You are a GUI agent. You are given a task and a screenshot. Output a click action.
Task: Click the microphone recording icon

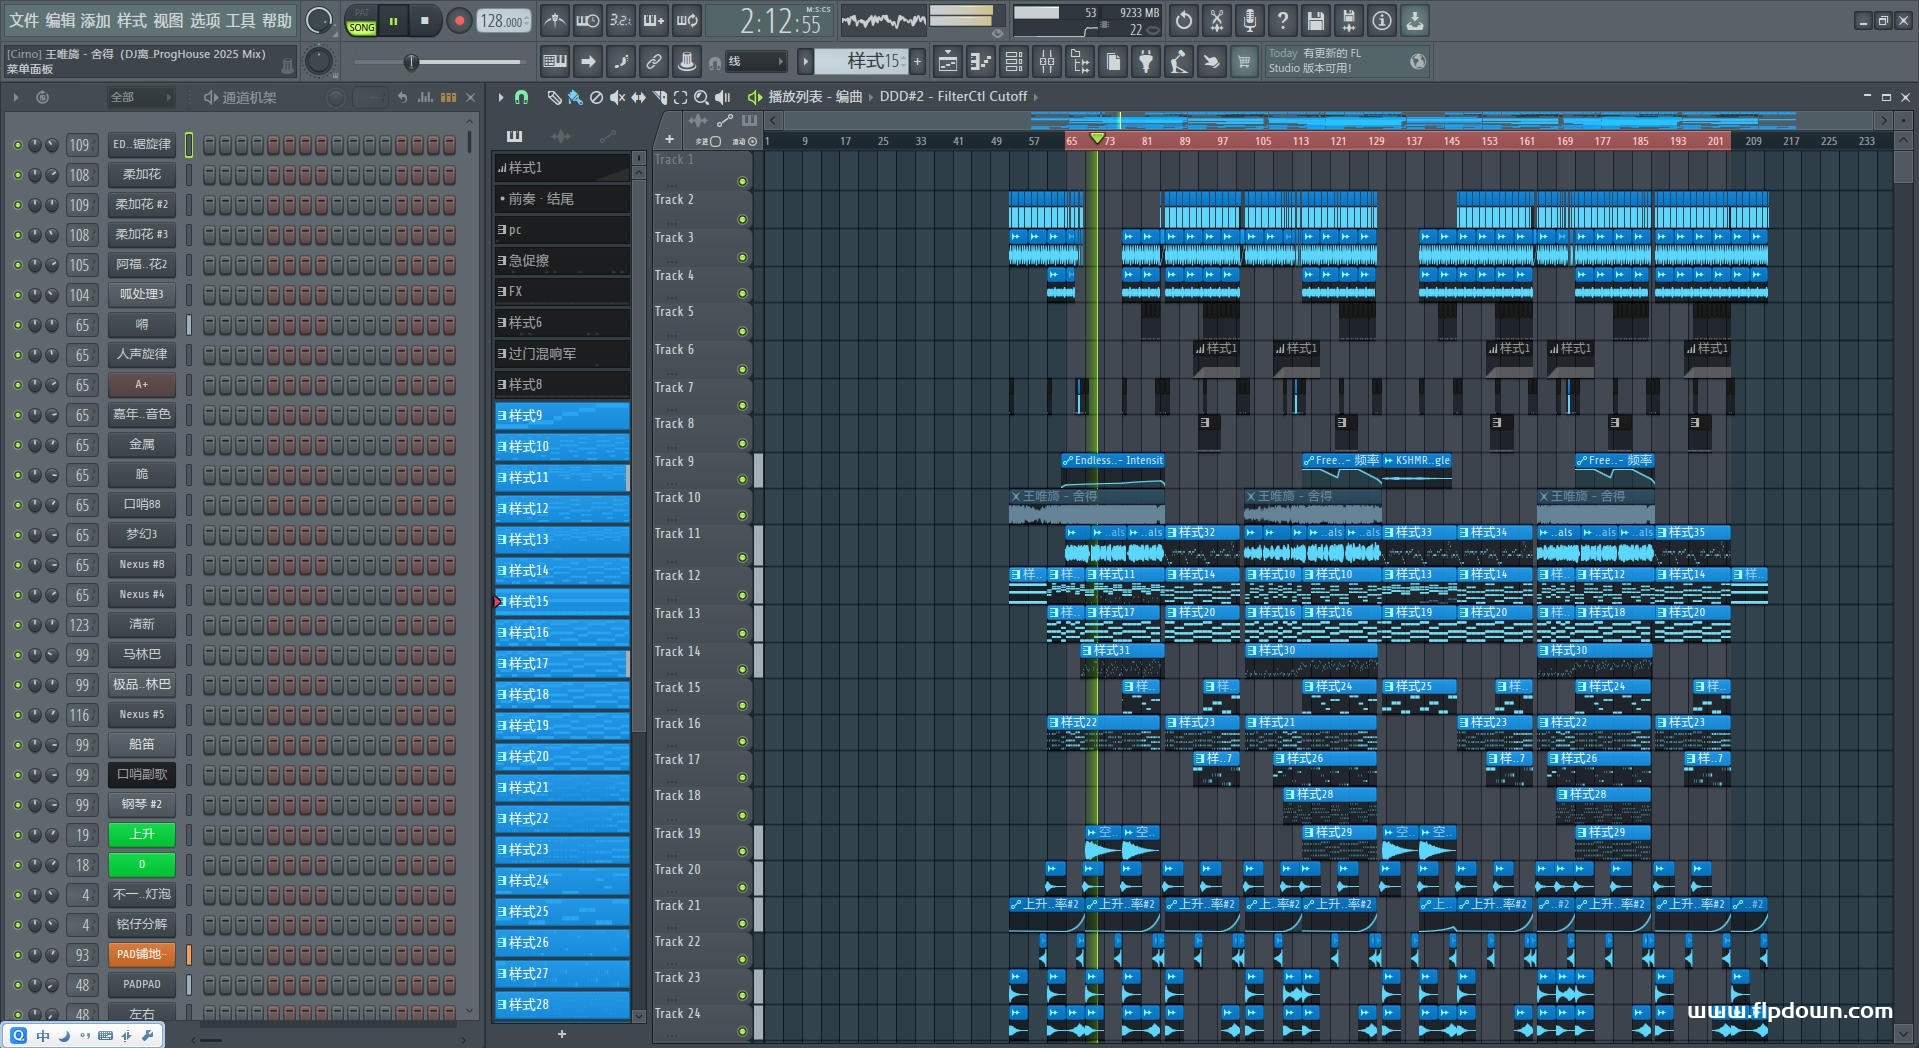click(x=1250, y=21)
